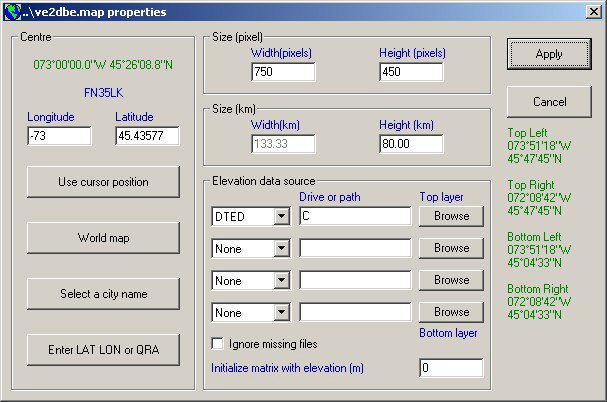The height and width of the screenshot is (402, 607).
Task: Open the World map button
Action: coord(103,238)
